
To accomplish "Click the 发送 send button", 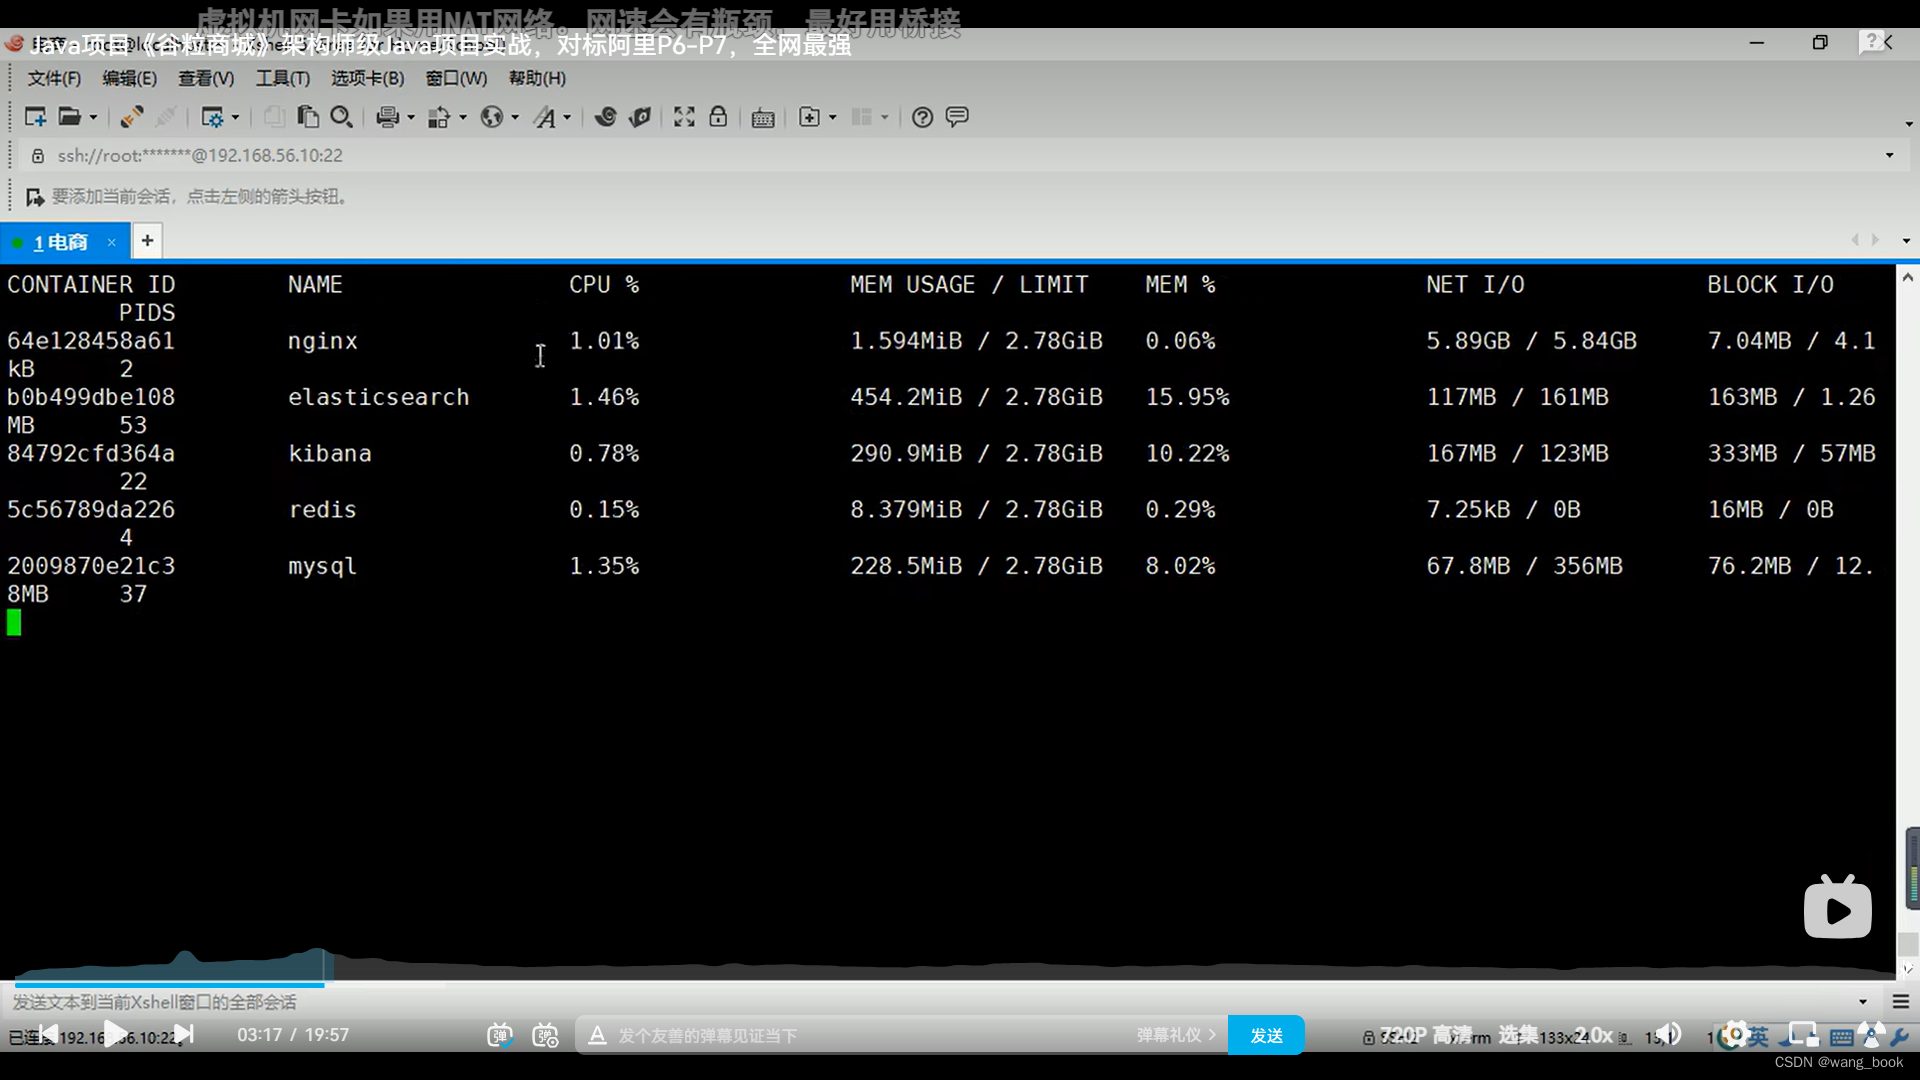I will coord(1266,1035).
